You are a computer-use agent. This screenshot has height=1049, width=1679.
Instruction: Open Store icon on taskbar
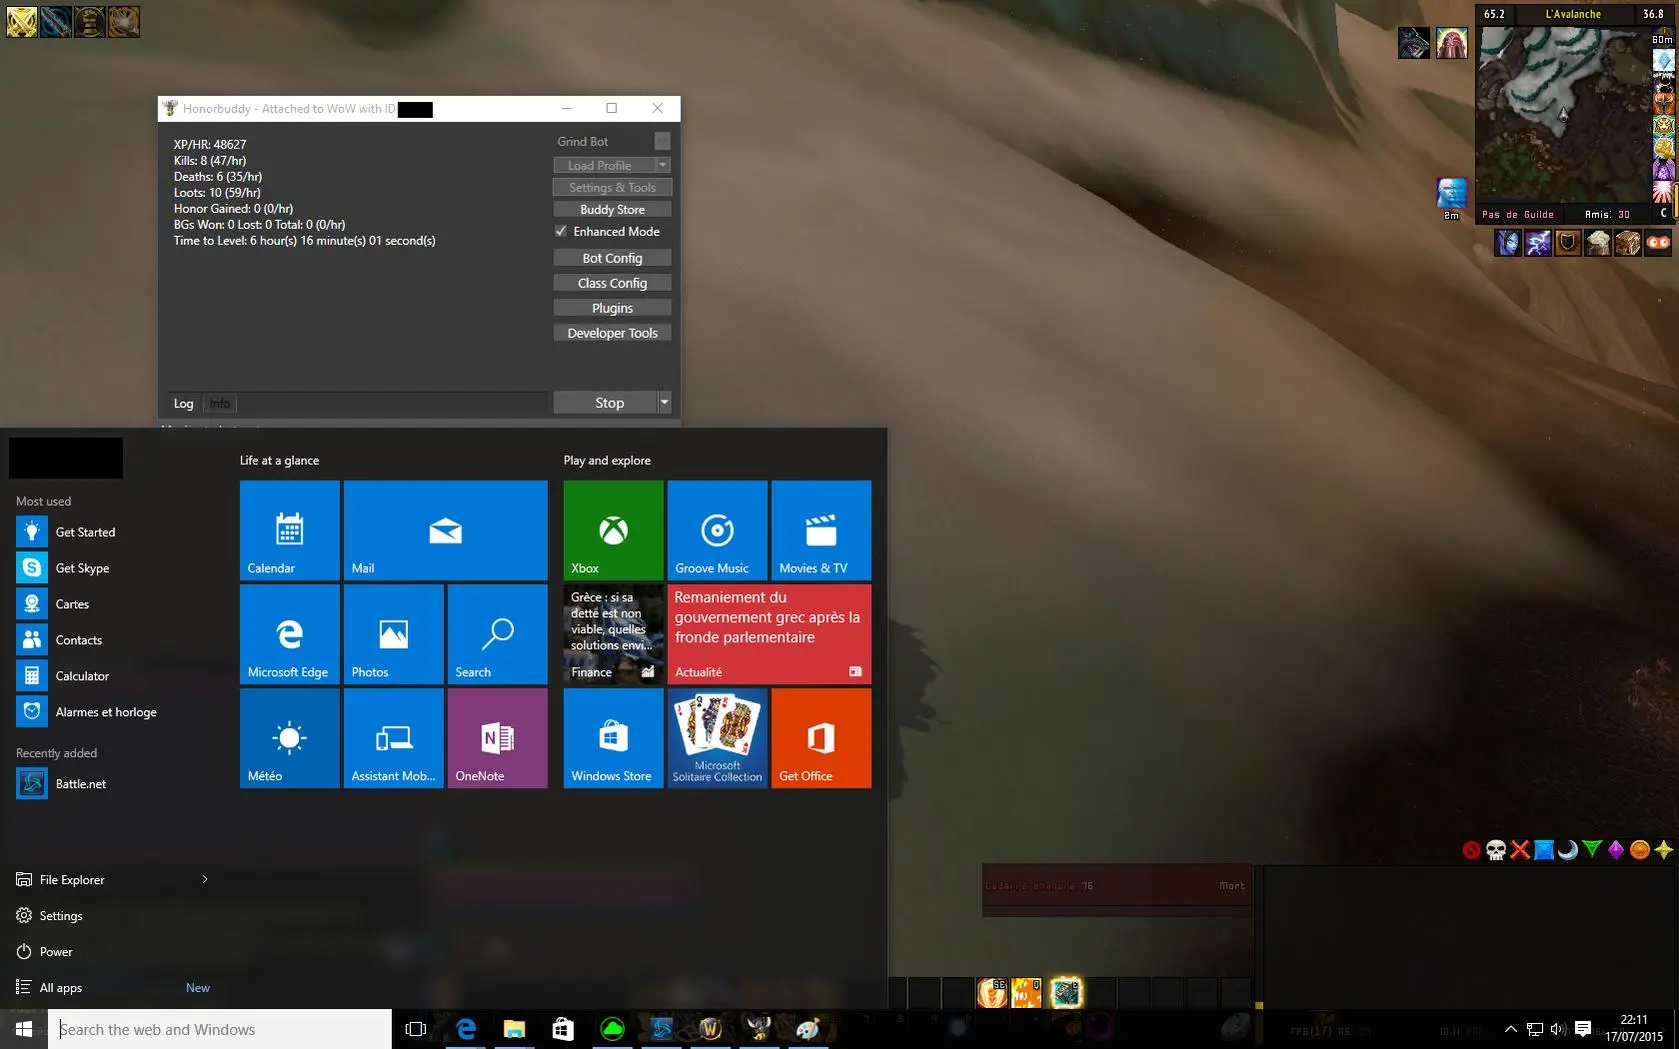pyautogui.click(x=563, y=1029)
